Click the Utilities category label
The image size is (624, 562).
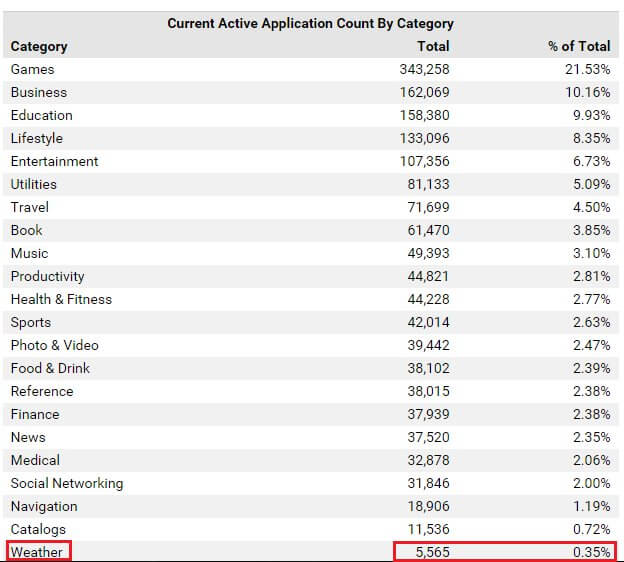click(x=34, y=184)
